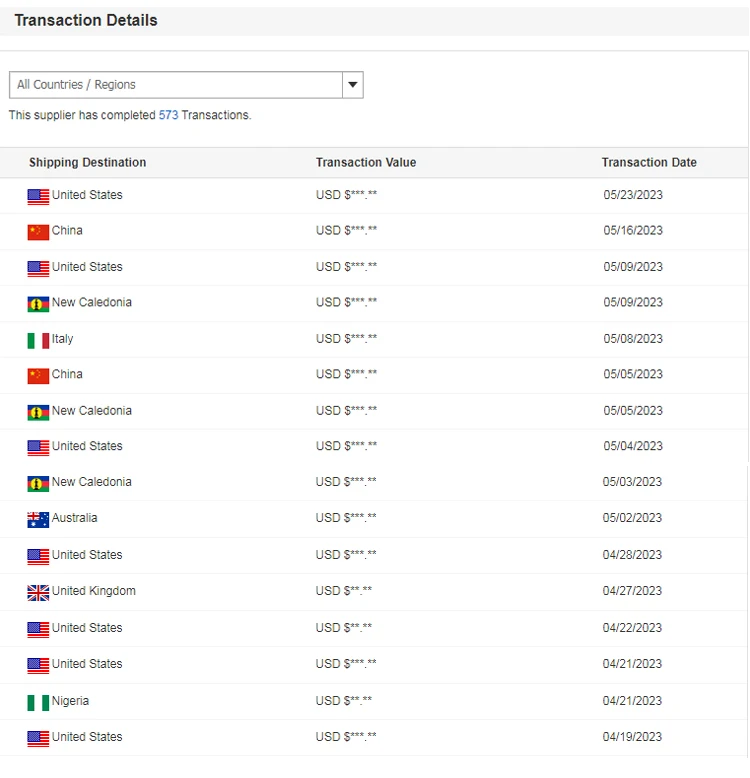Click the country dropdown arrow button
This screenshot has height=778, width=750.
tap(352, 85)
